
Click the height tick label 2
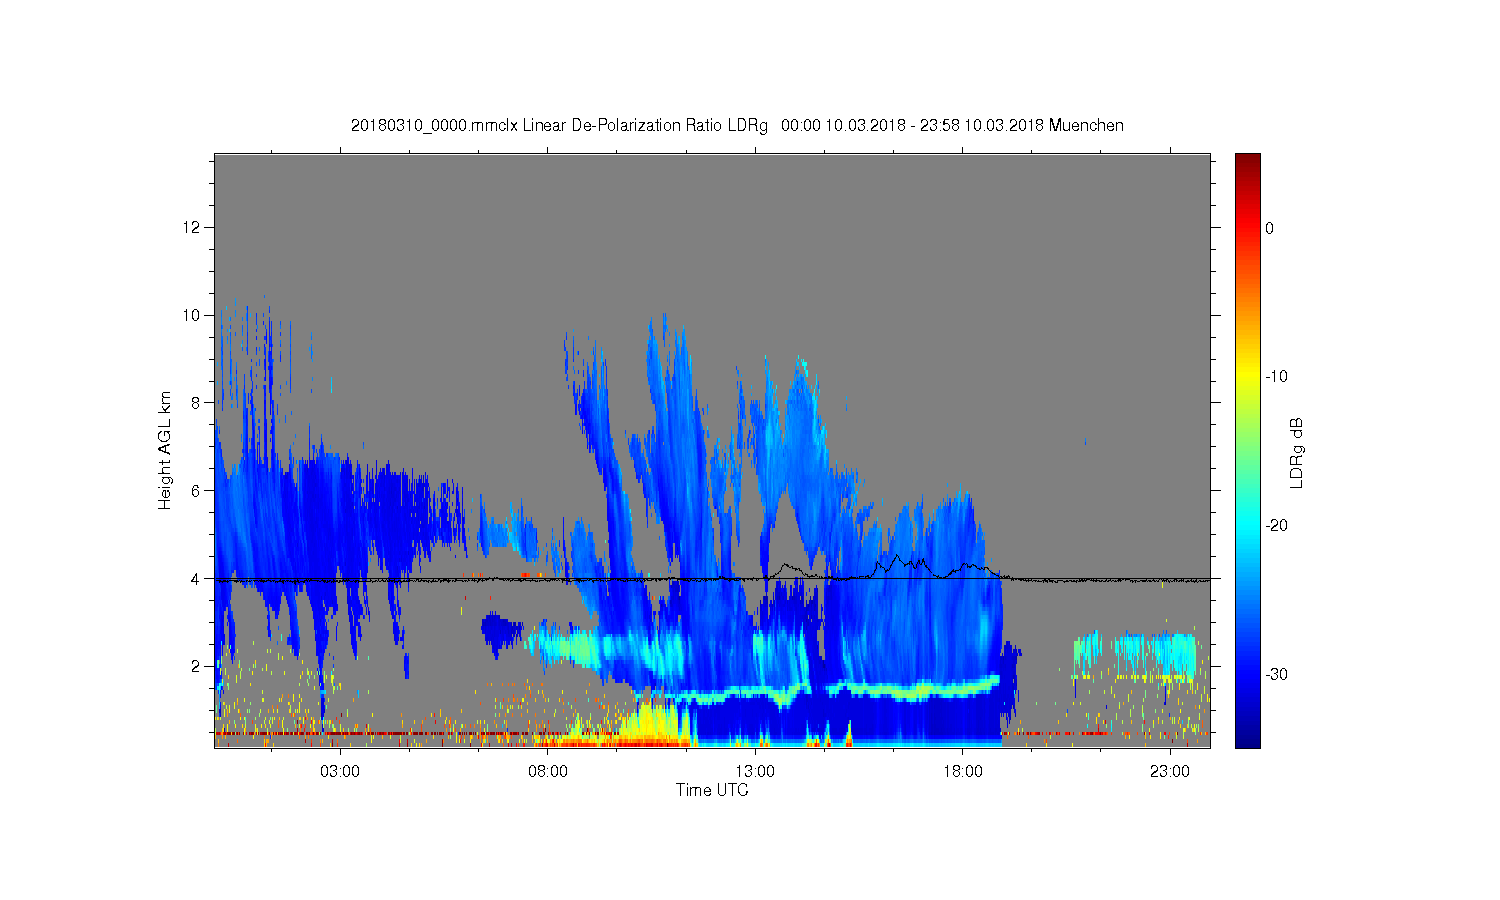(197, 666)
